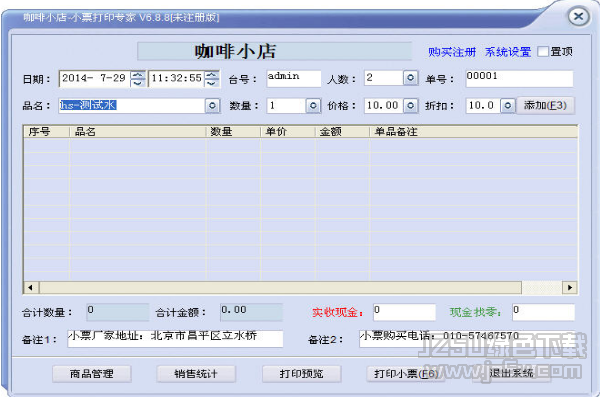Click the 单品备注 column header
Viewport: 600px width, 397px height.
coord(474,132)
